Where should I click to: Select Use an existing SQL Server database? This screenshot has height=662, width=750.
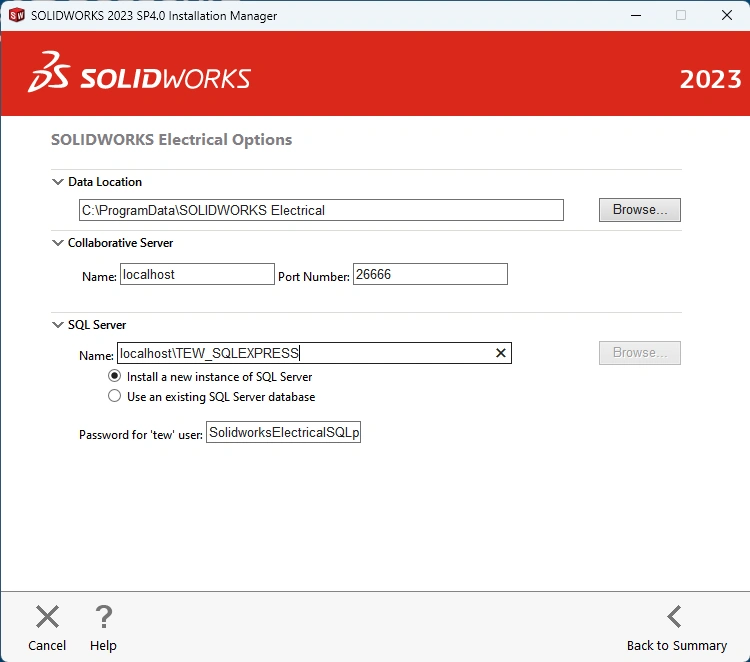114,396
